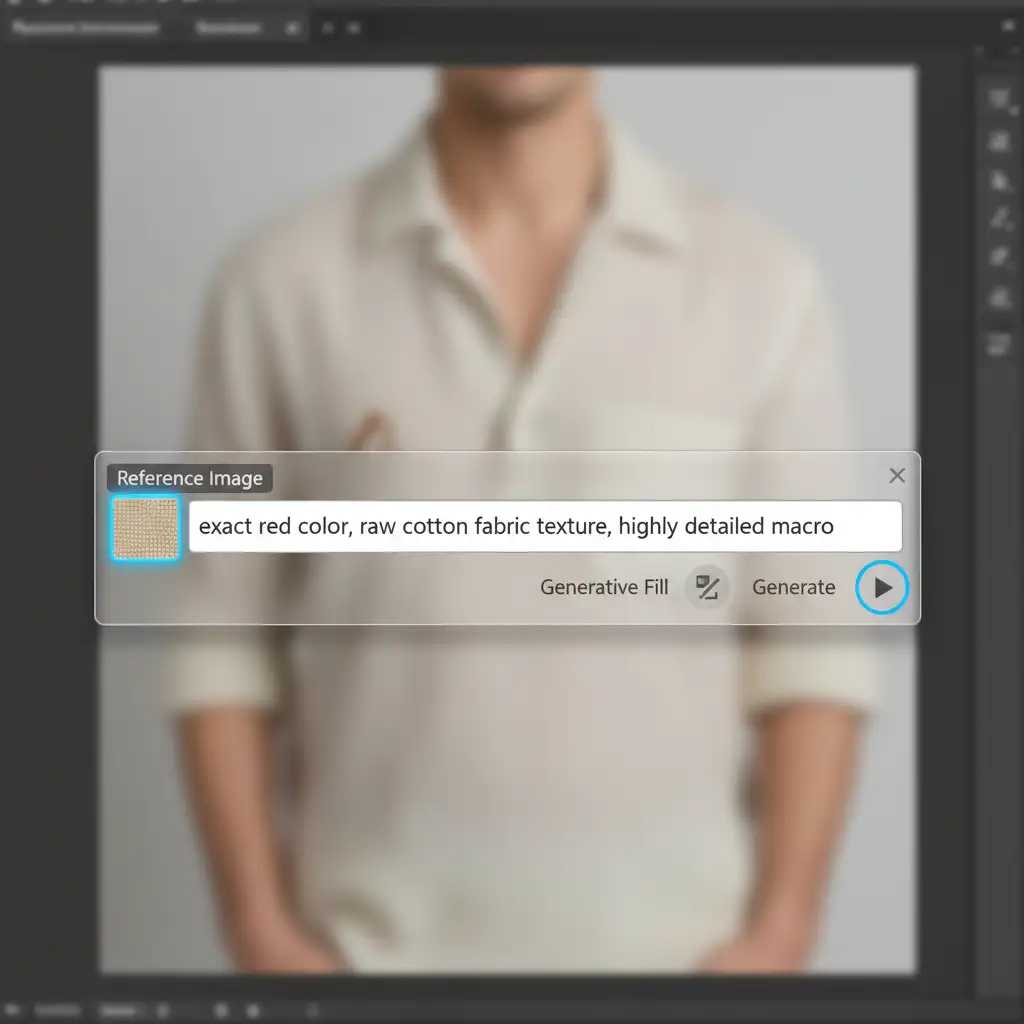1024x1024 pixels.
Task: Switch to the first document tab
Action: (85, 28)
